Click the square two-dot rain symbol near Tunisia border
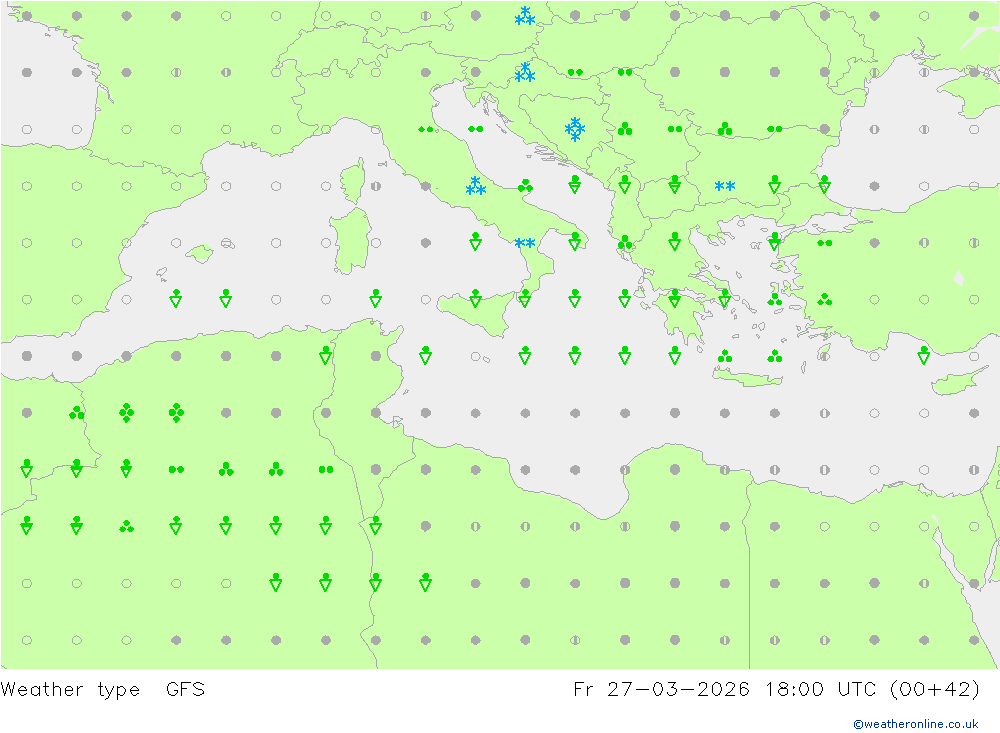Viewport: 1000px width, 733px height. point(326,470)
